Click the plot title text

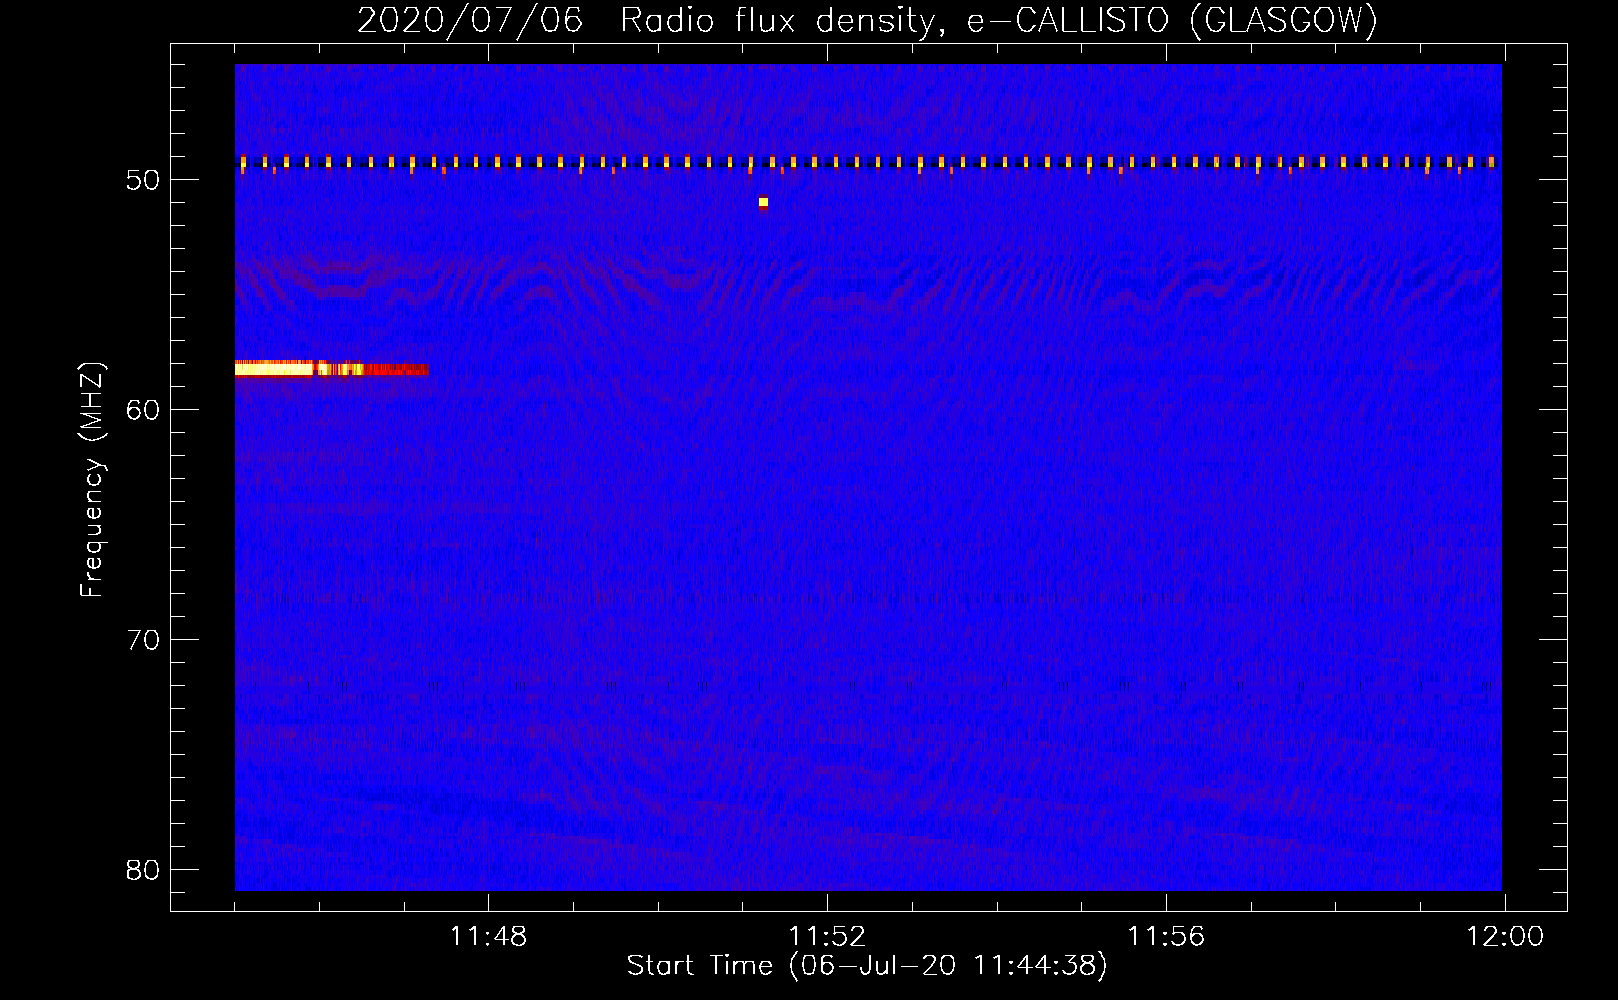tap(868, 20)
